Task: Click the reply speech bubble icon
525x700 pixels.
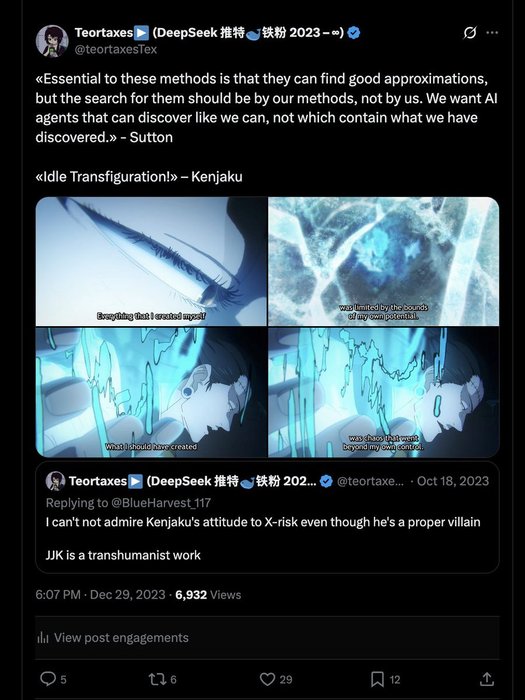Action: tap(47, 679)
